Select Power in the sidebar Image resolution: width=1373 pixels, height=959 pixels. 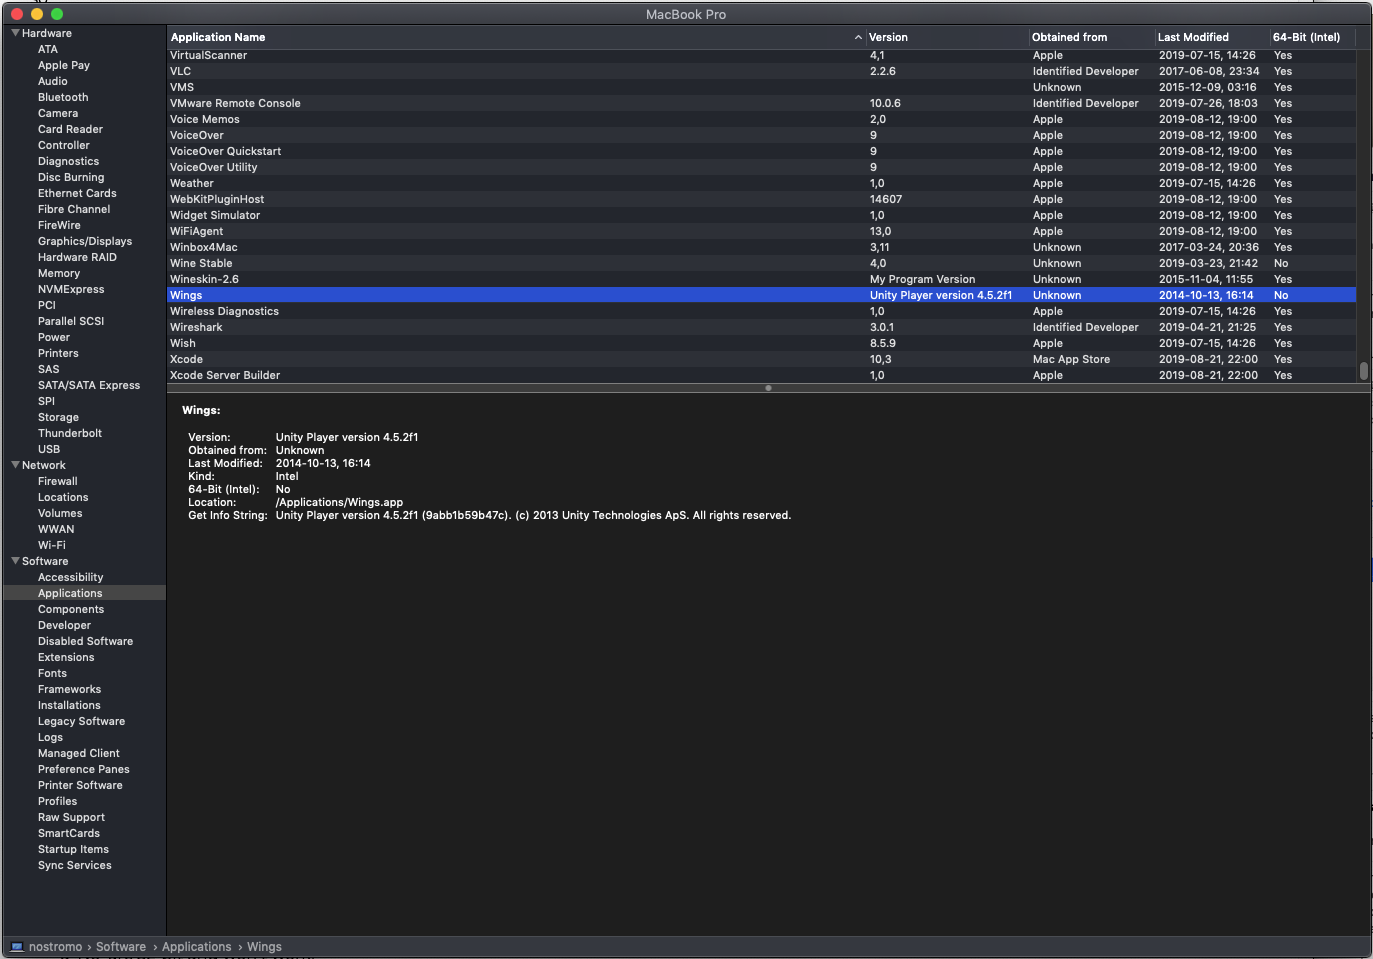pyautogui.click(x=54, y=337)
